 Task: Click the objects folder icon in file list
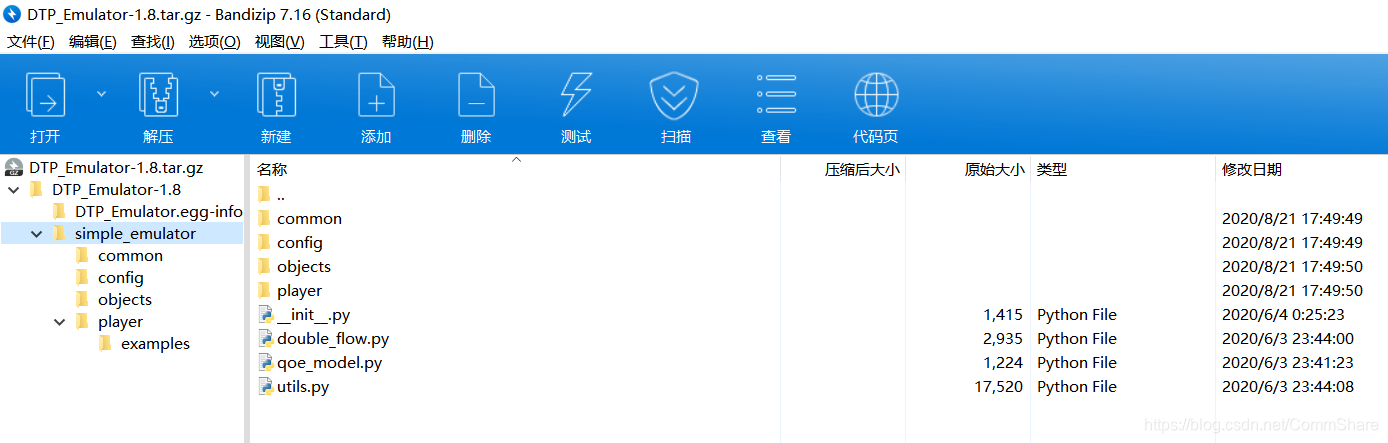[264, 266]
